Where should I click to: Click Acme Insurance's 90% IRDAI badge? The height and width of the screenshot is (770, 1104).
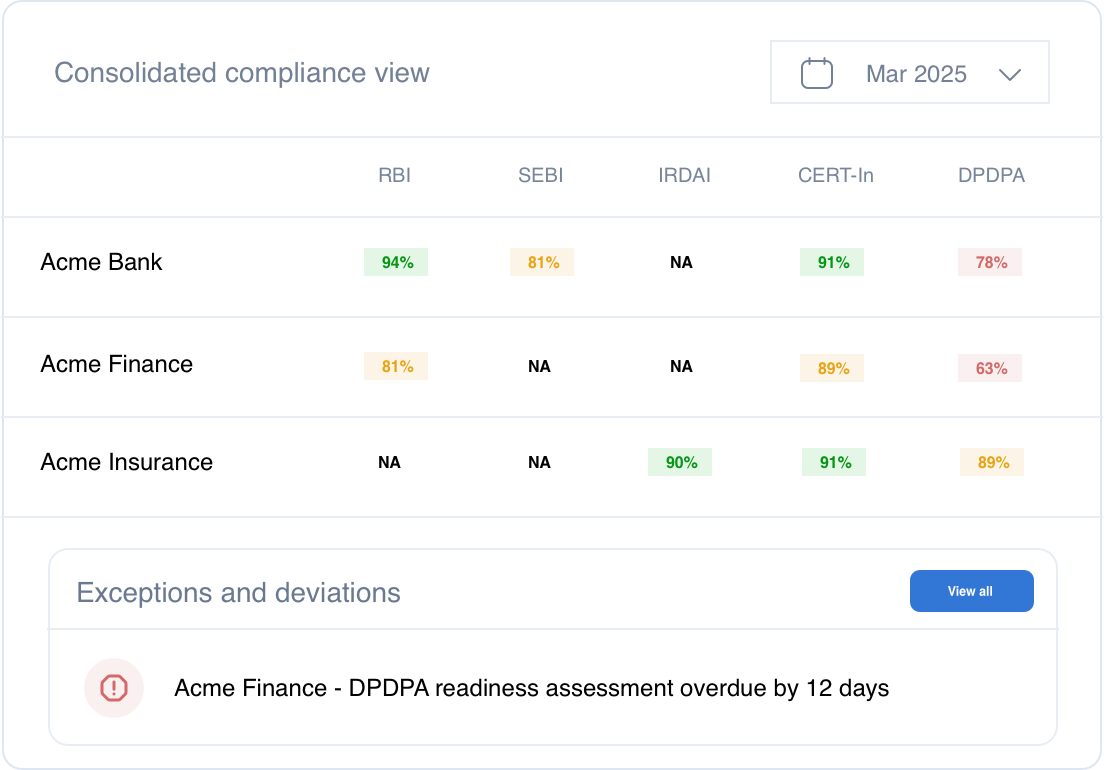680,462
